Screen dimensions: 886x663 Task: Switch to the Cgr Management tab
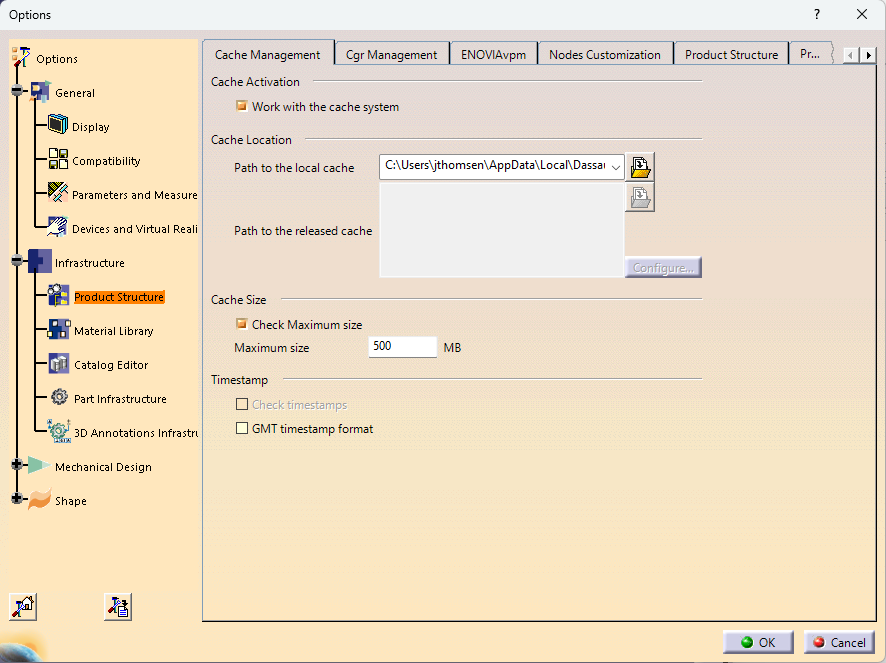[x=392, y=55]
